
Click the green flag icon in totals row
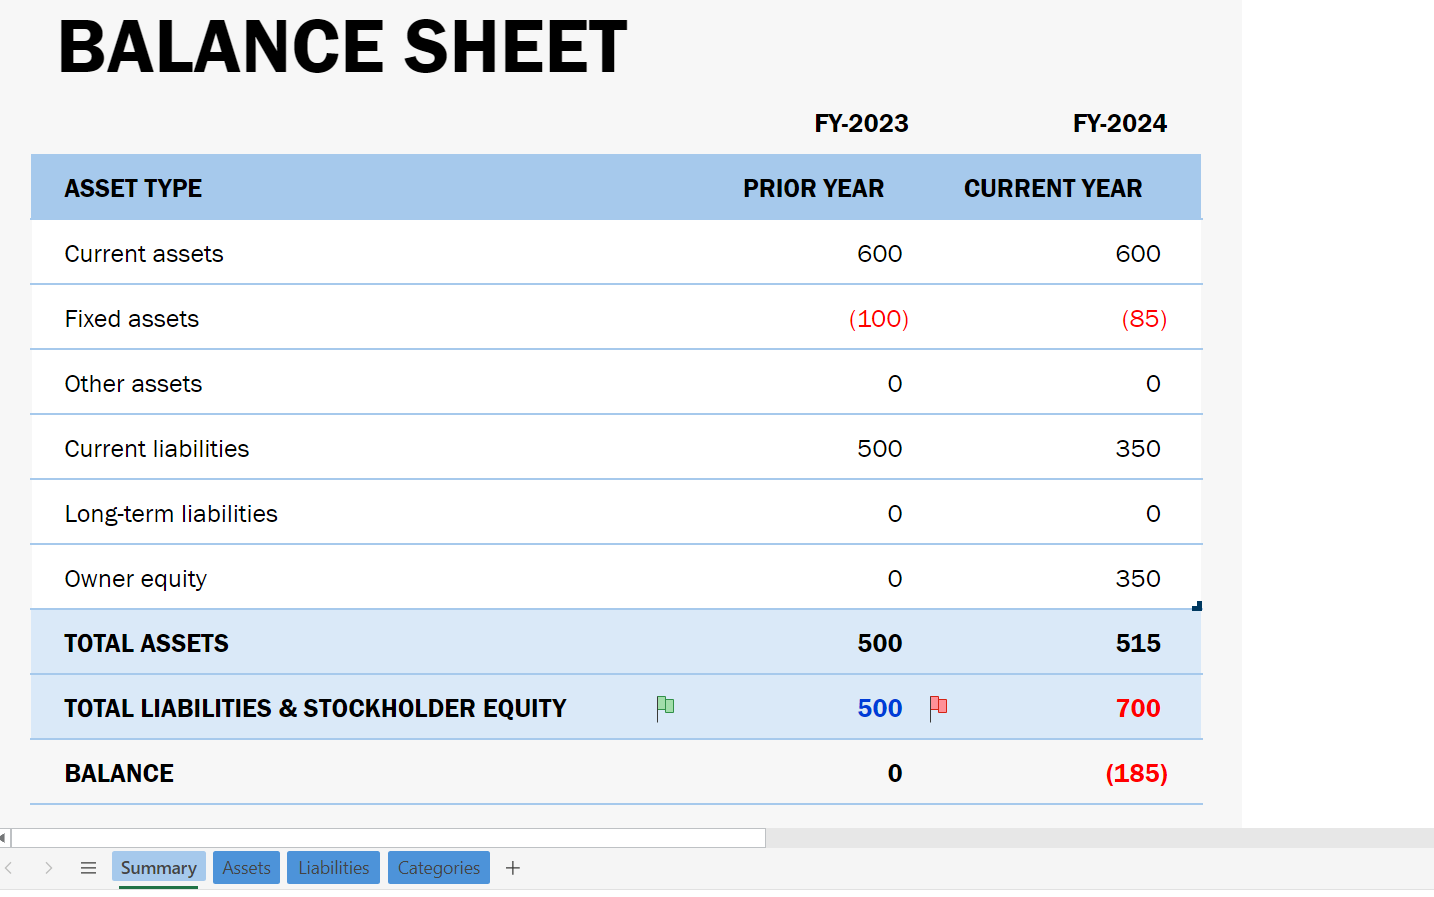coord(665,708)
